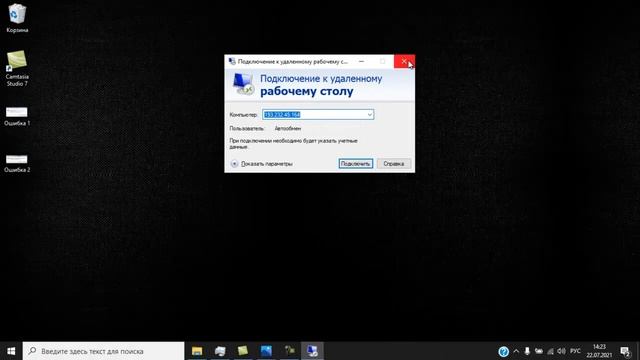Viewport: 640px width, 360px height.
Task: Click the Подключить button
Action: tap(356, 164)
